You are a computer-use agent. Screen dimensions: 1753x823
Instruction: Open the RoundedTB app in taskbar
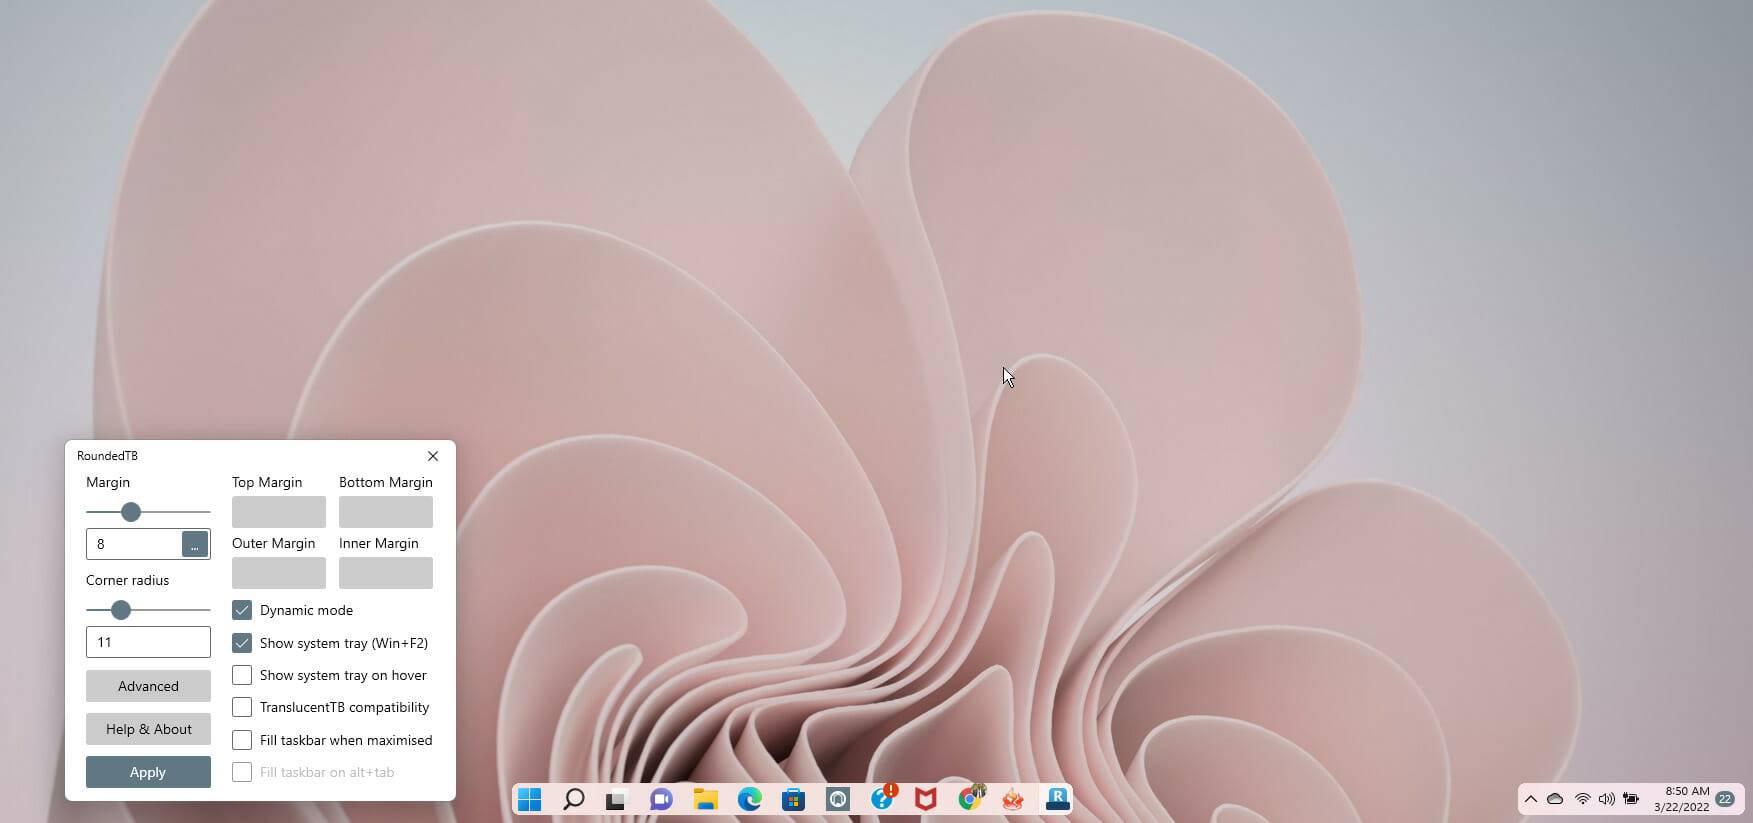[x=1057, y=799]
